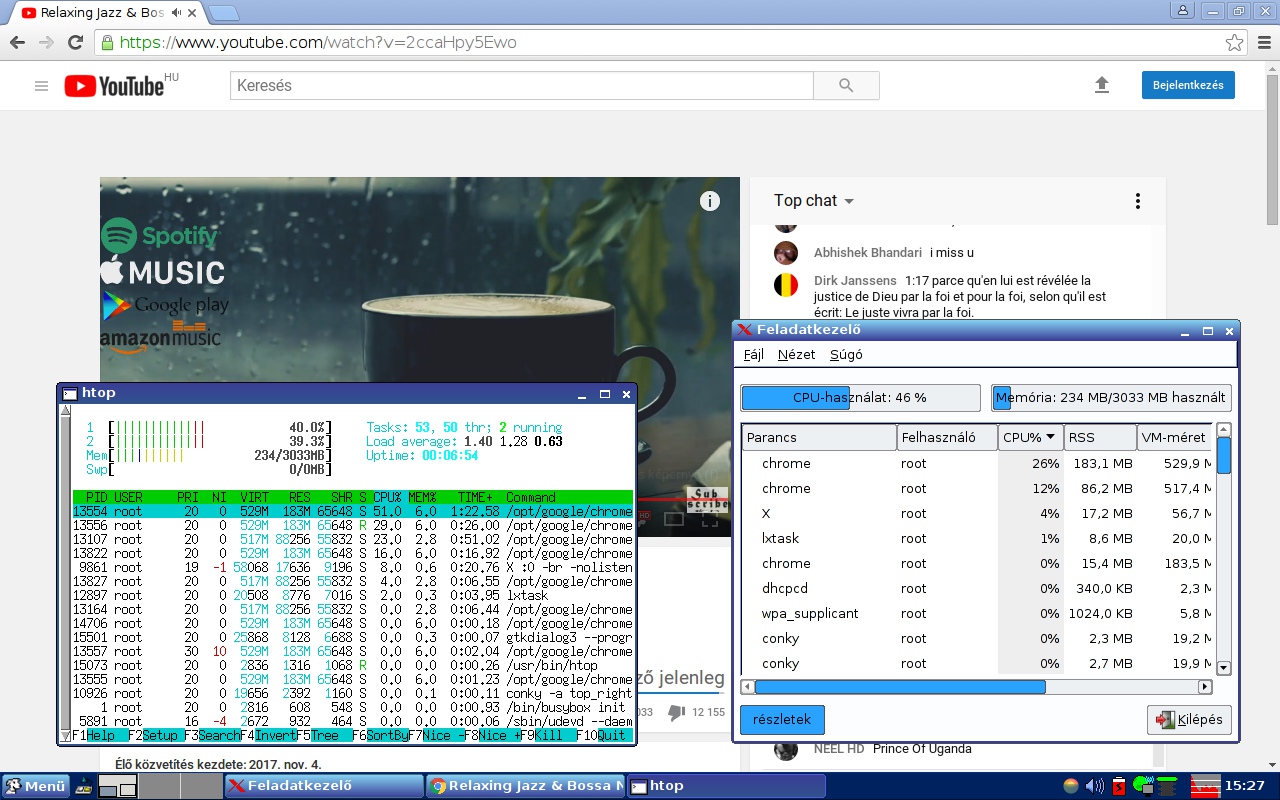Sort by Parancs column header
This screenshot has height=800, width=1280.
[x=819, y=437]
